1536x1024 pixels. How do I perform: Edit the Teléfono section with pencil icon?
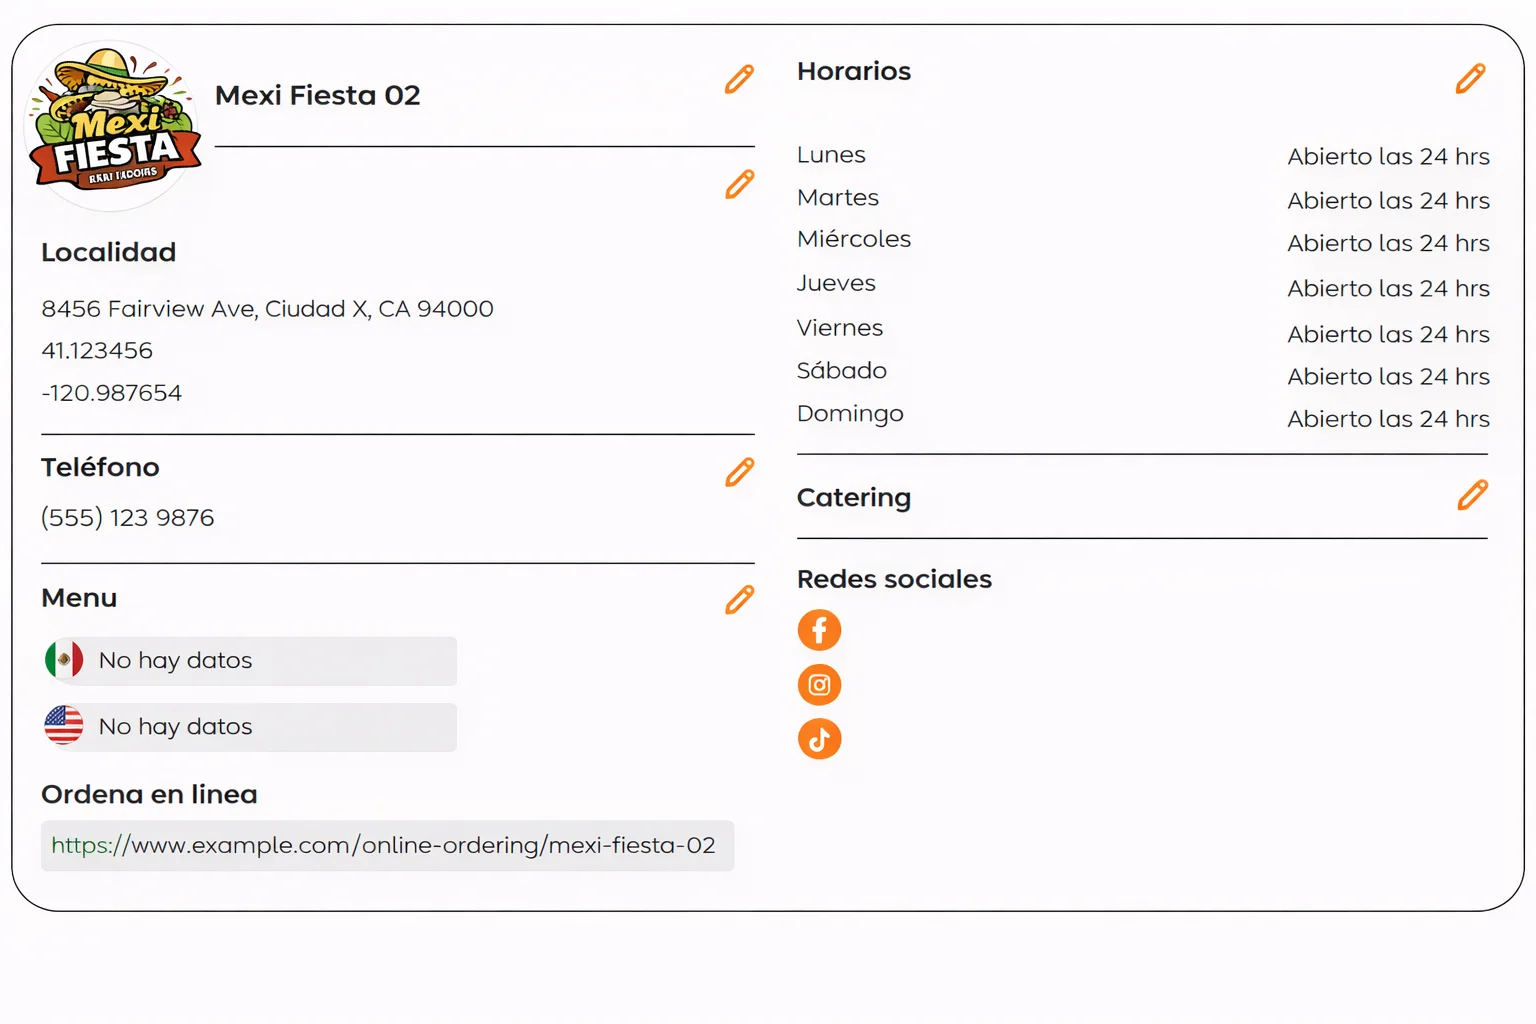pos(739,472)
